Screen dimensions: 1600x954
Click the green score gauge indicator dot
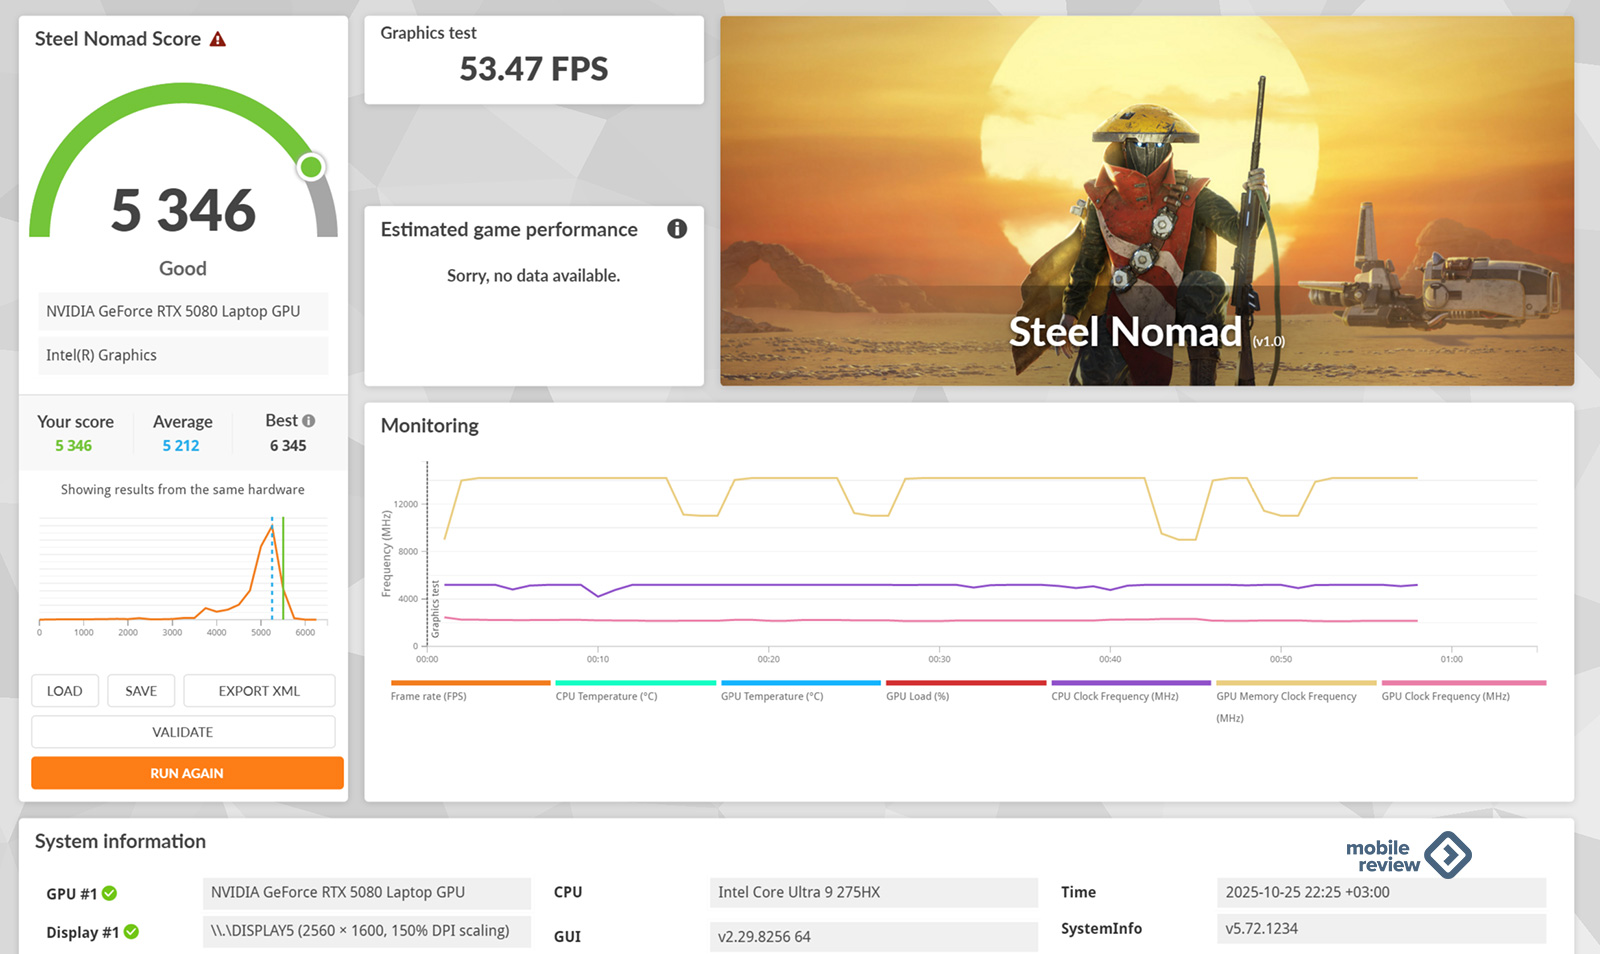311,167
